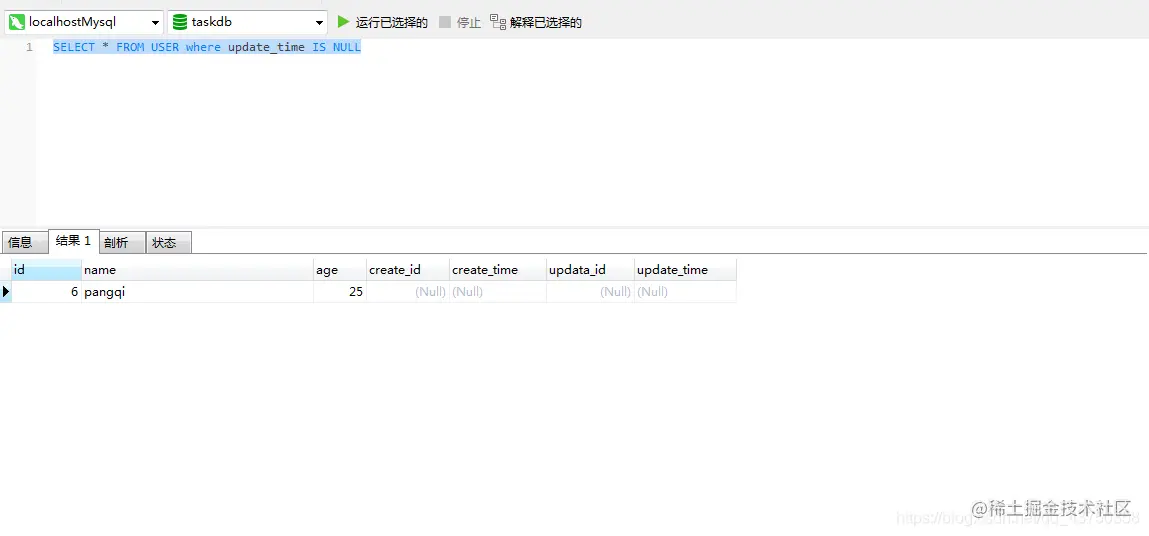This screenshot has width=1149, height=536.
Task: Click the (Null) cell under create_time
Action: coord(498,292)
